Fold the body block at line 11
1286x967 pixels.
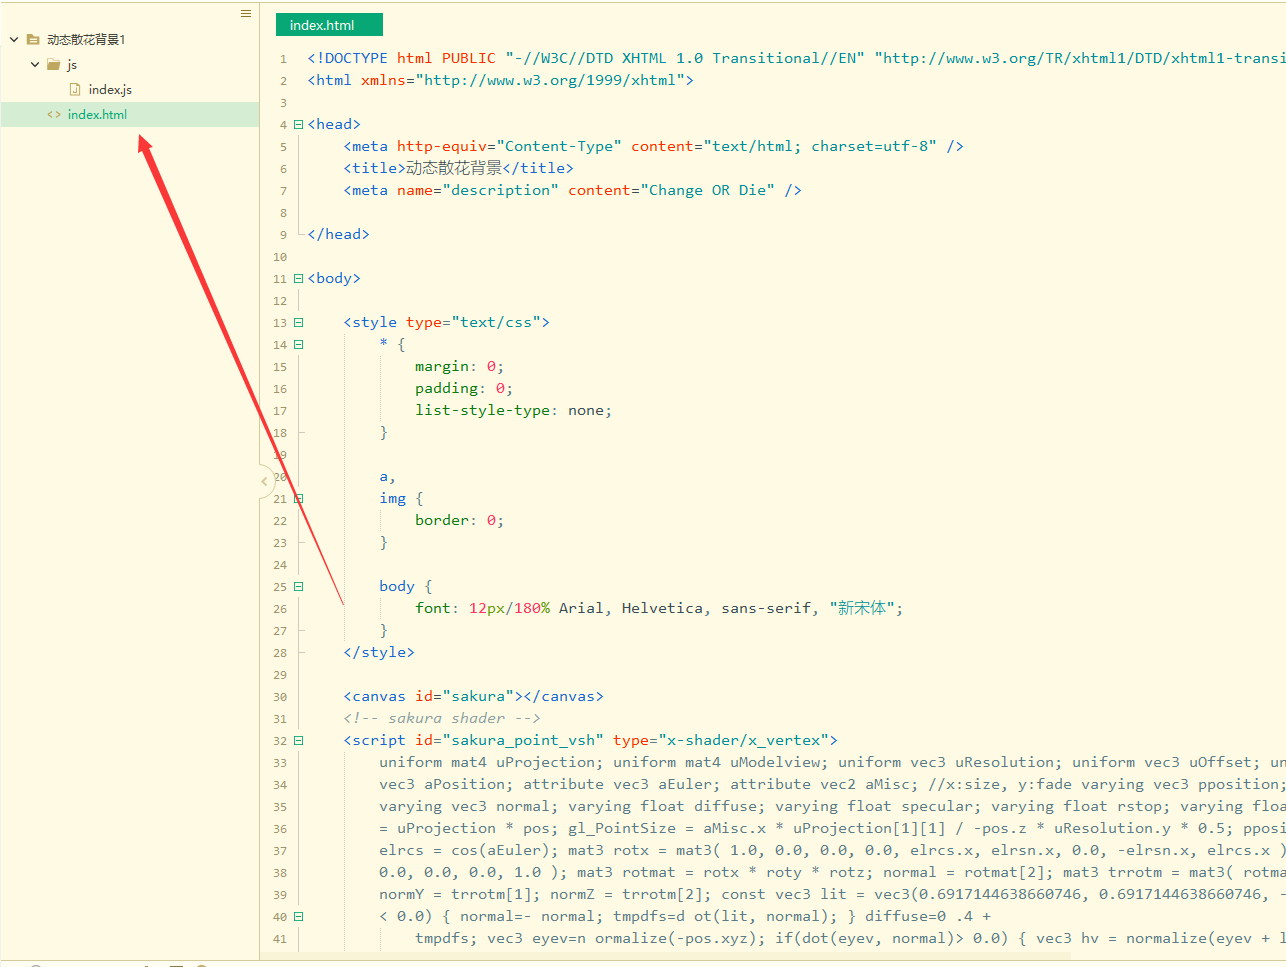[x=298, y=279]
